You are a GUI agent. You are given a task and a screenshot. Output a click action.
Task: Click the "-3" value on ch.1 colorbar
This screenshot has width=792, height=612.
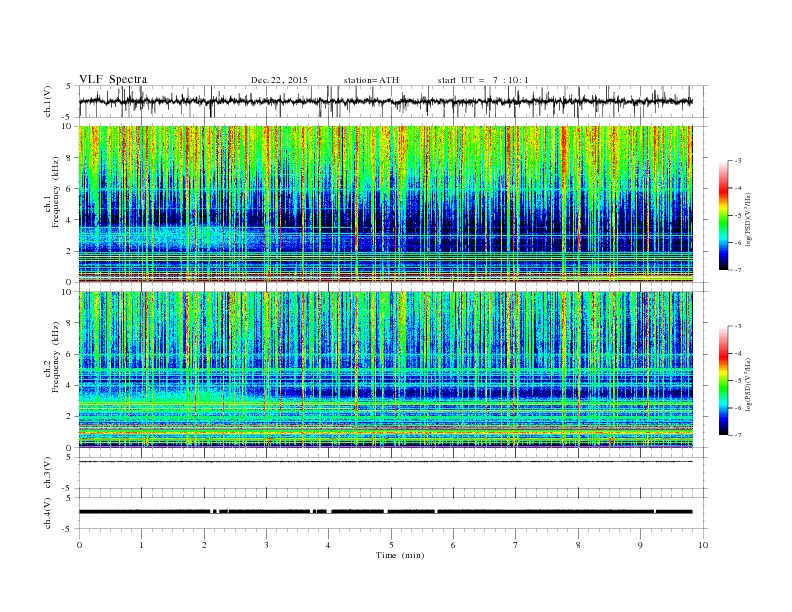(738, 161)
